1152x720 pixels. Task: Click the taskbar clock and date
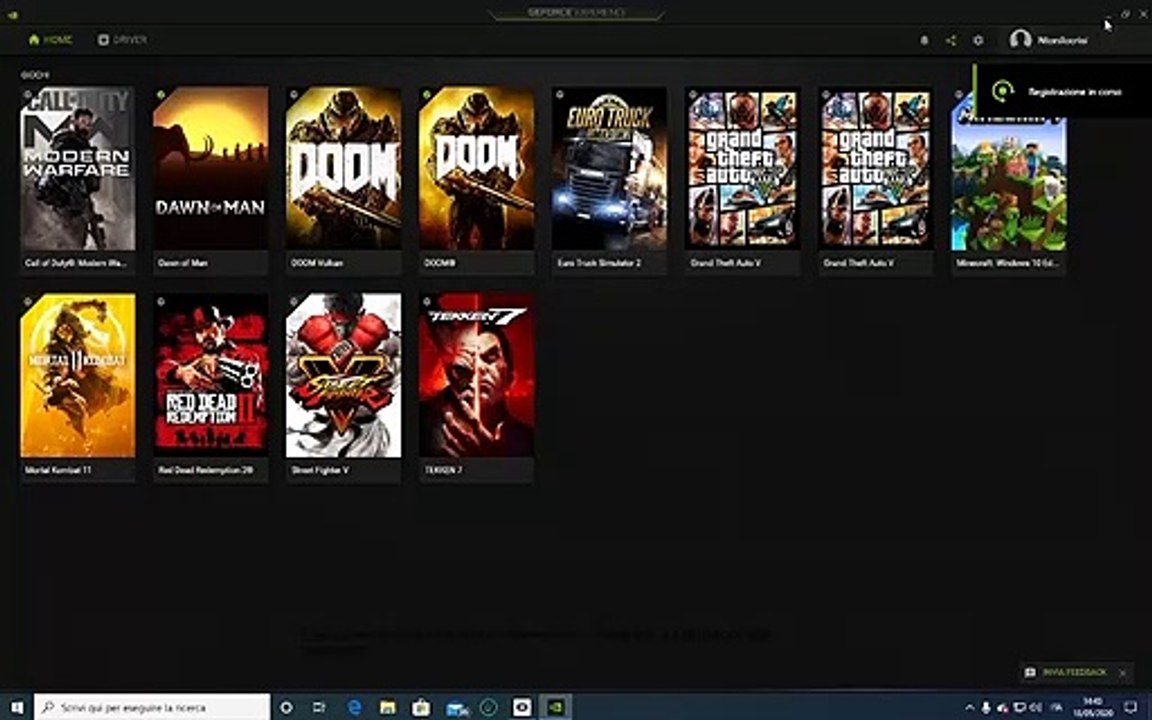[x=1092, y=708]
